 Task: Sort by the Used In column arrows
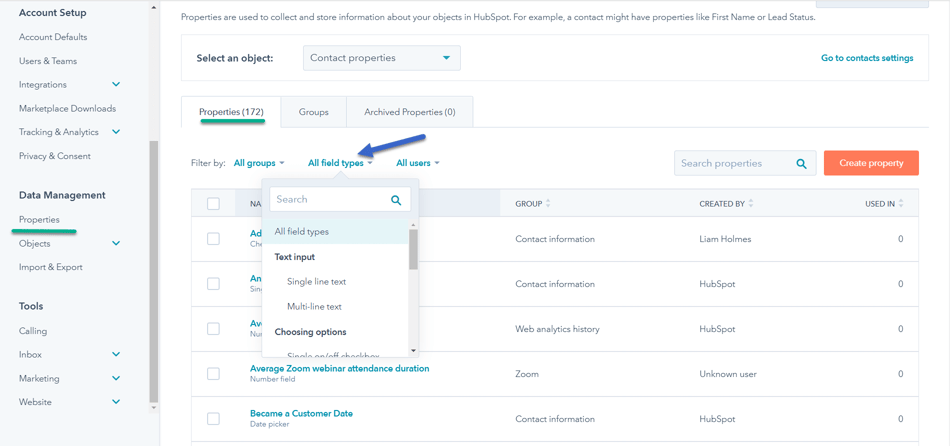901,204
